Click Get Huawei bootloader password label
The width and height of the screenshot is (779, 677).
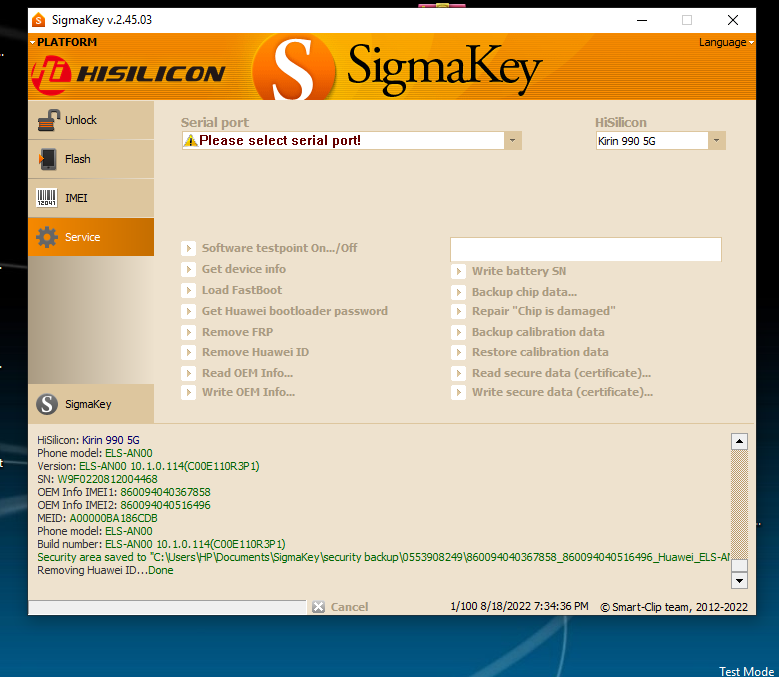[295, 311]
